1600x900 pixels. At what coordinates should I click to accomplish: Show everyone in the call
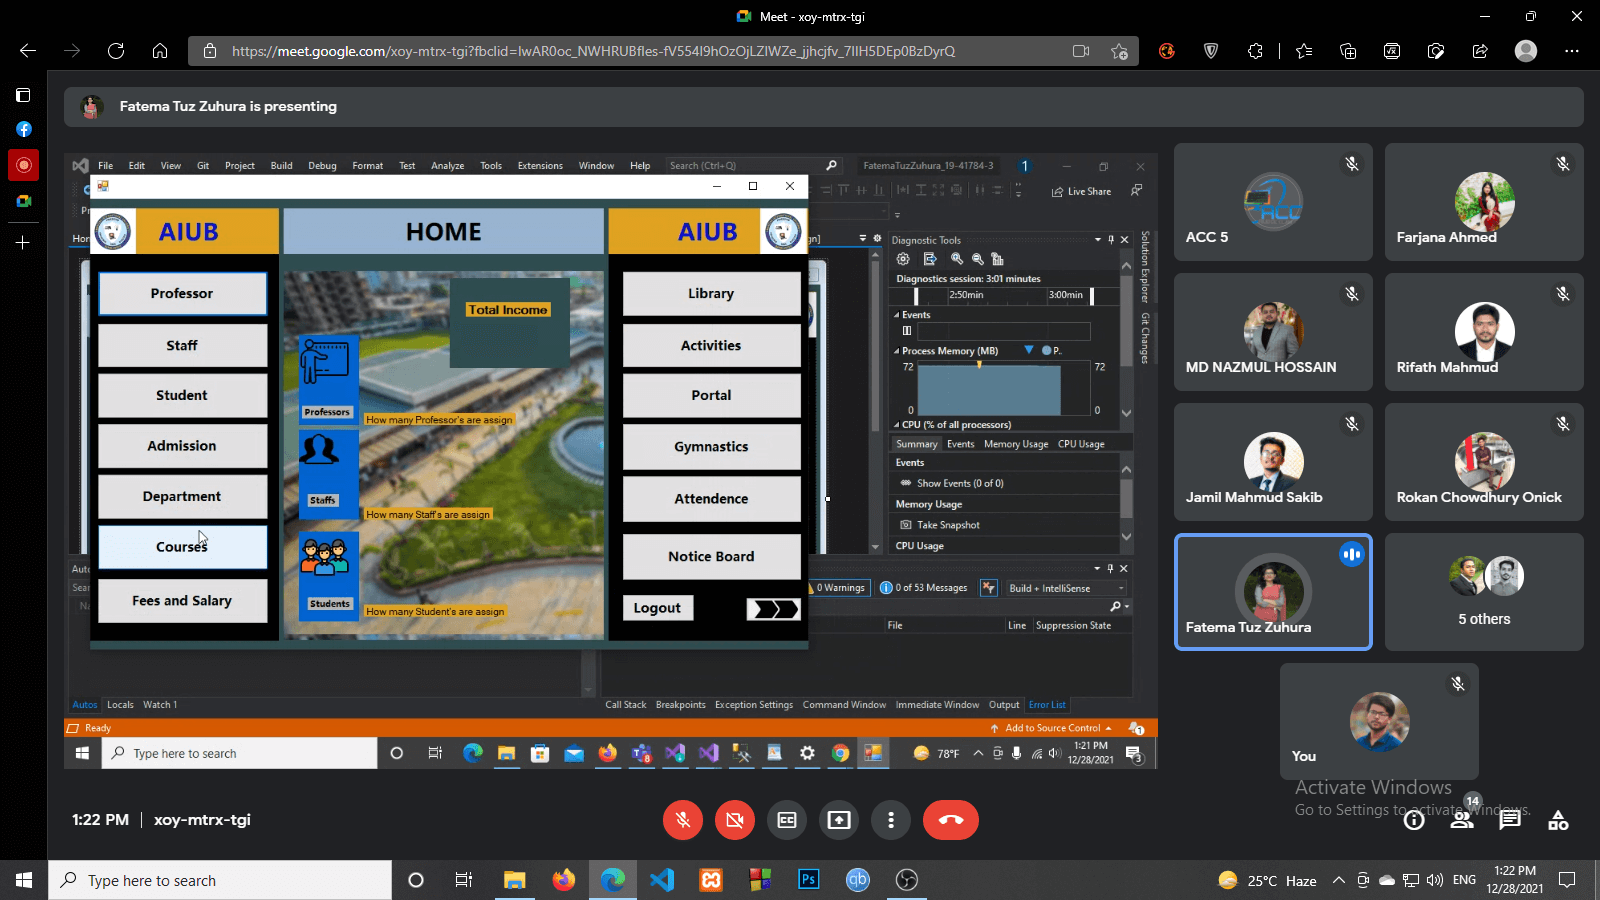pyautogui.click(x=1462, y=820)
